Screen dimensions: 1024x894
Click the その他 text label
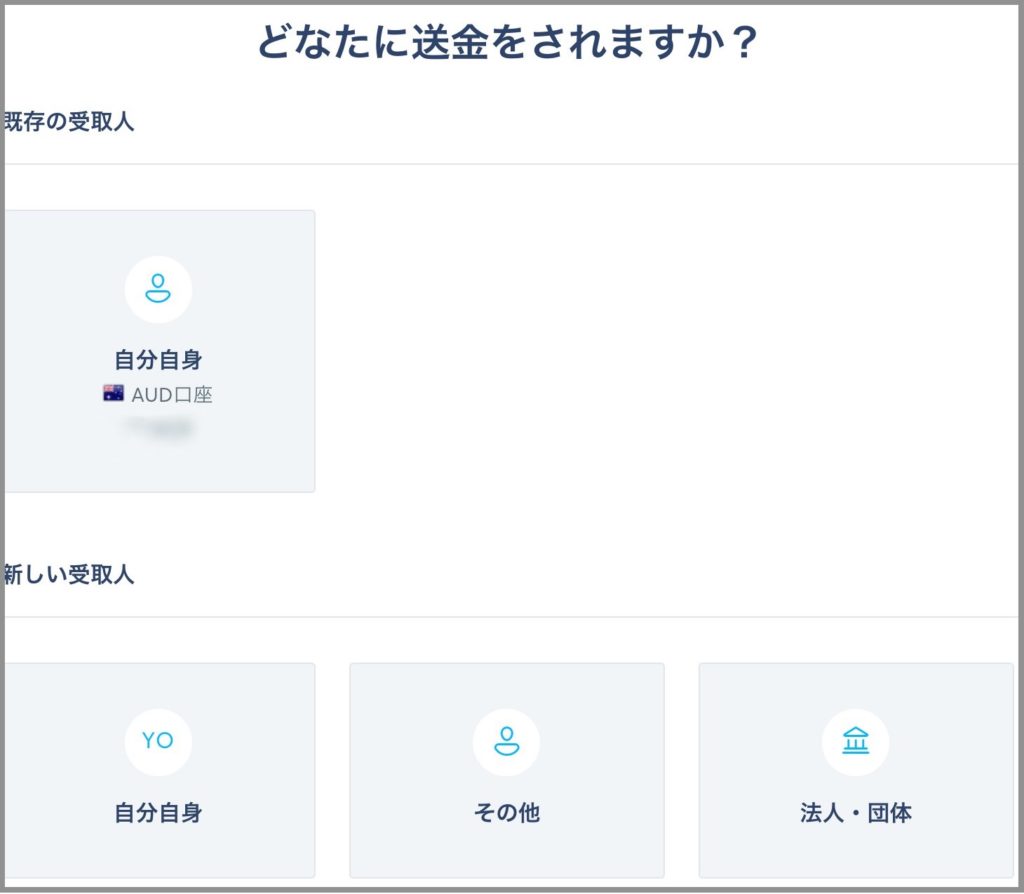point(507,813)
